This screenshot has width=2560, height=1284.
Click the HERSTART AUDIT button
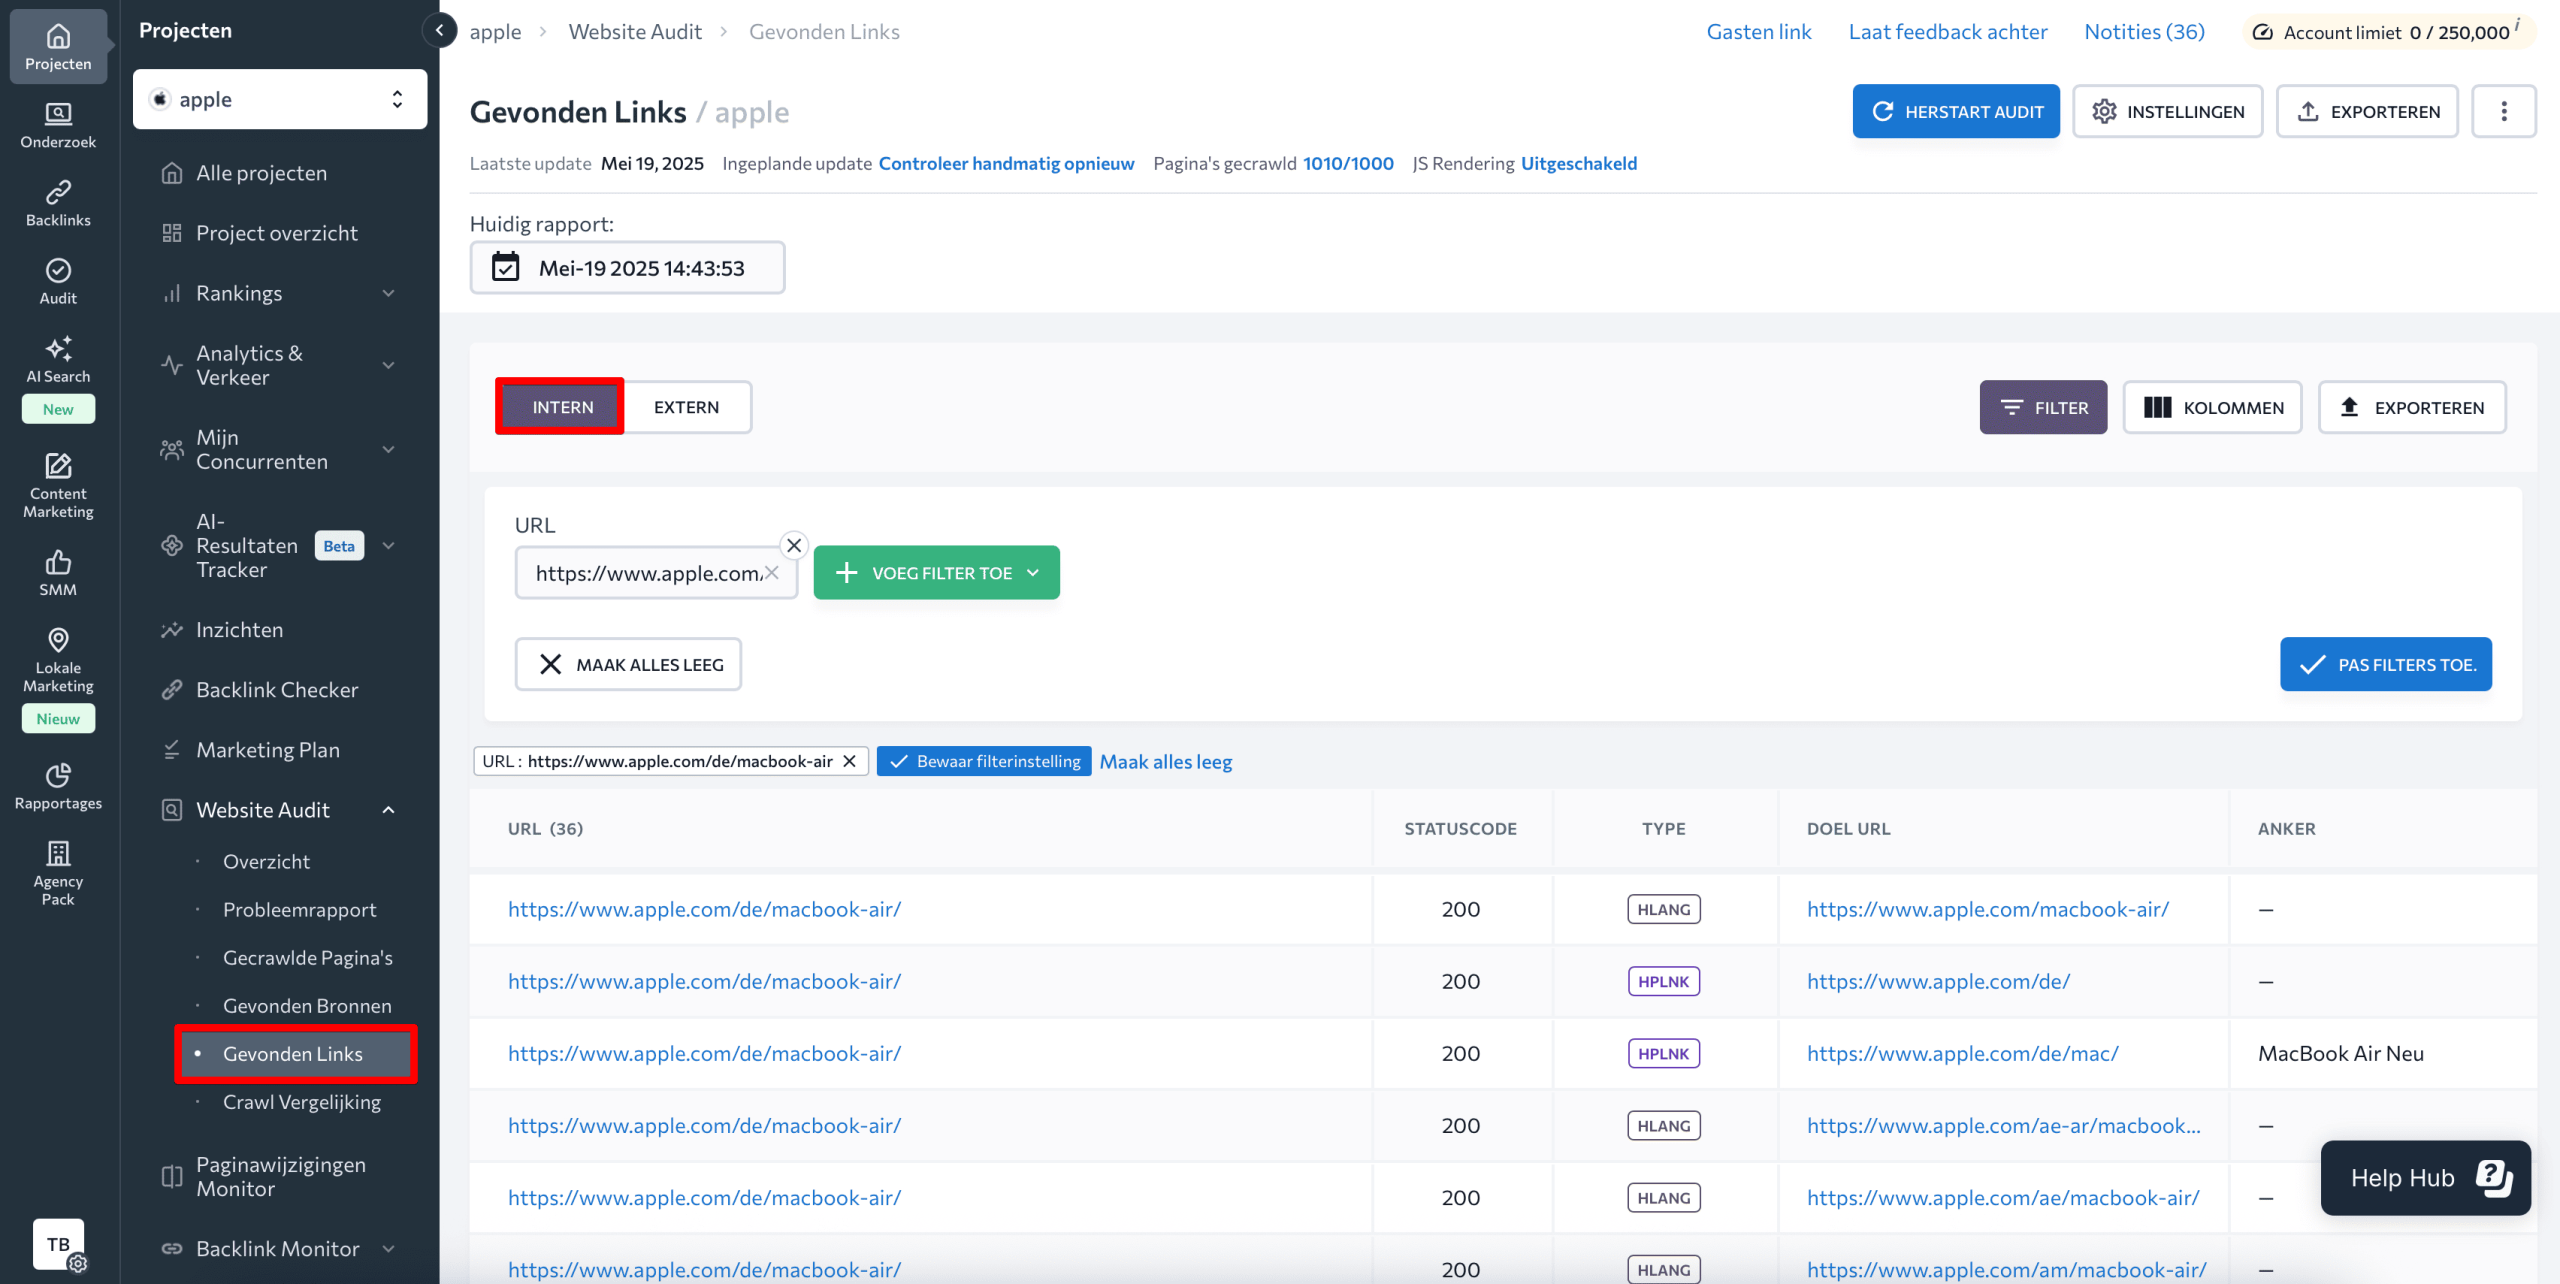pos(1956,111)
